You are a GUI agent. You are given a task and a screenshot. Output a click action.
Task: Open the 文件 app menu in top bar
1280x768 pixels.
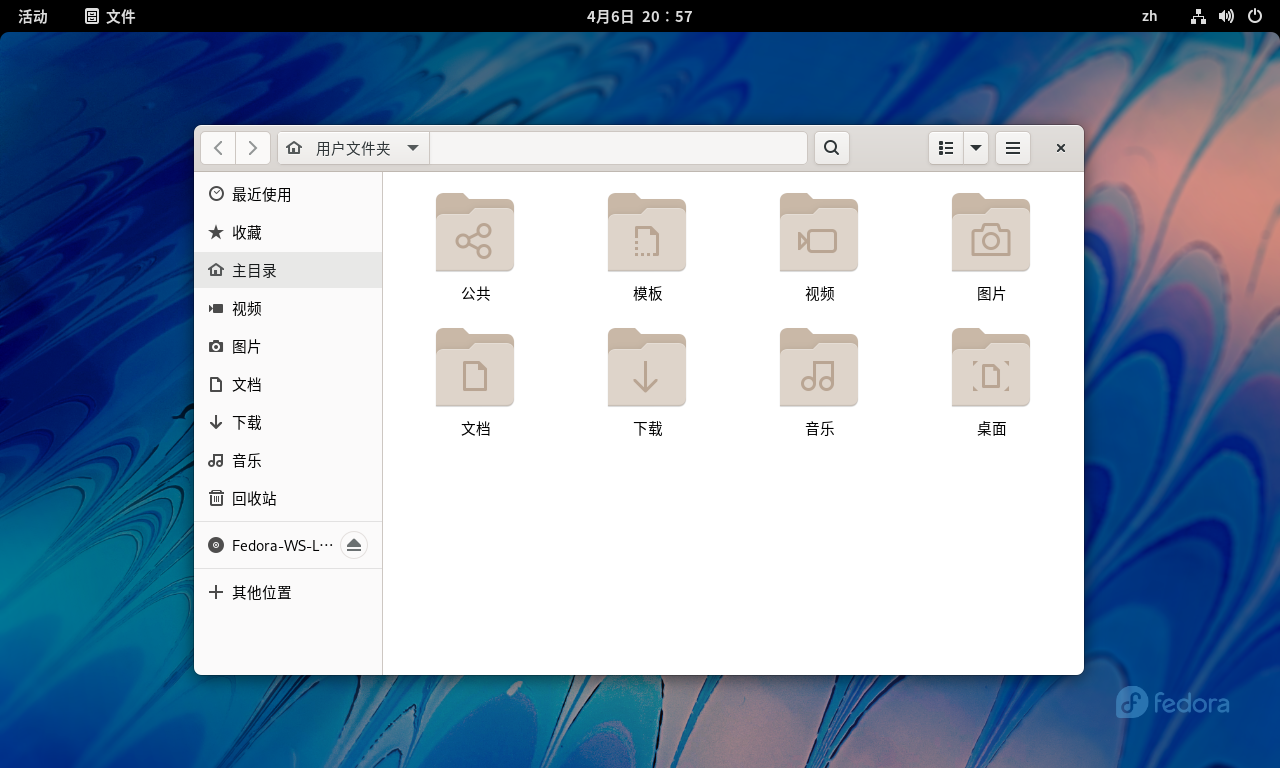tap(110, 16)
